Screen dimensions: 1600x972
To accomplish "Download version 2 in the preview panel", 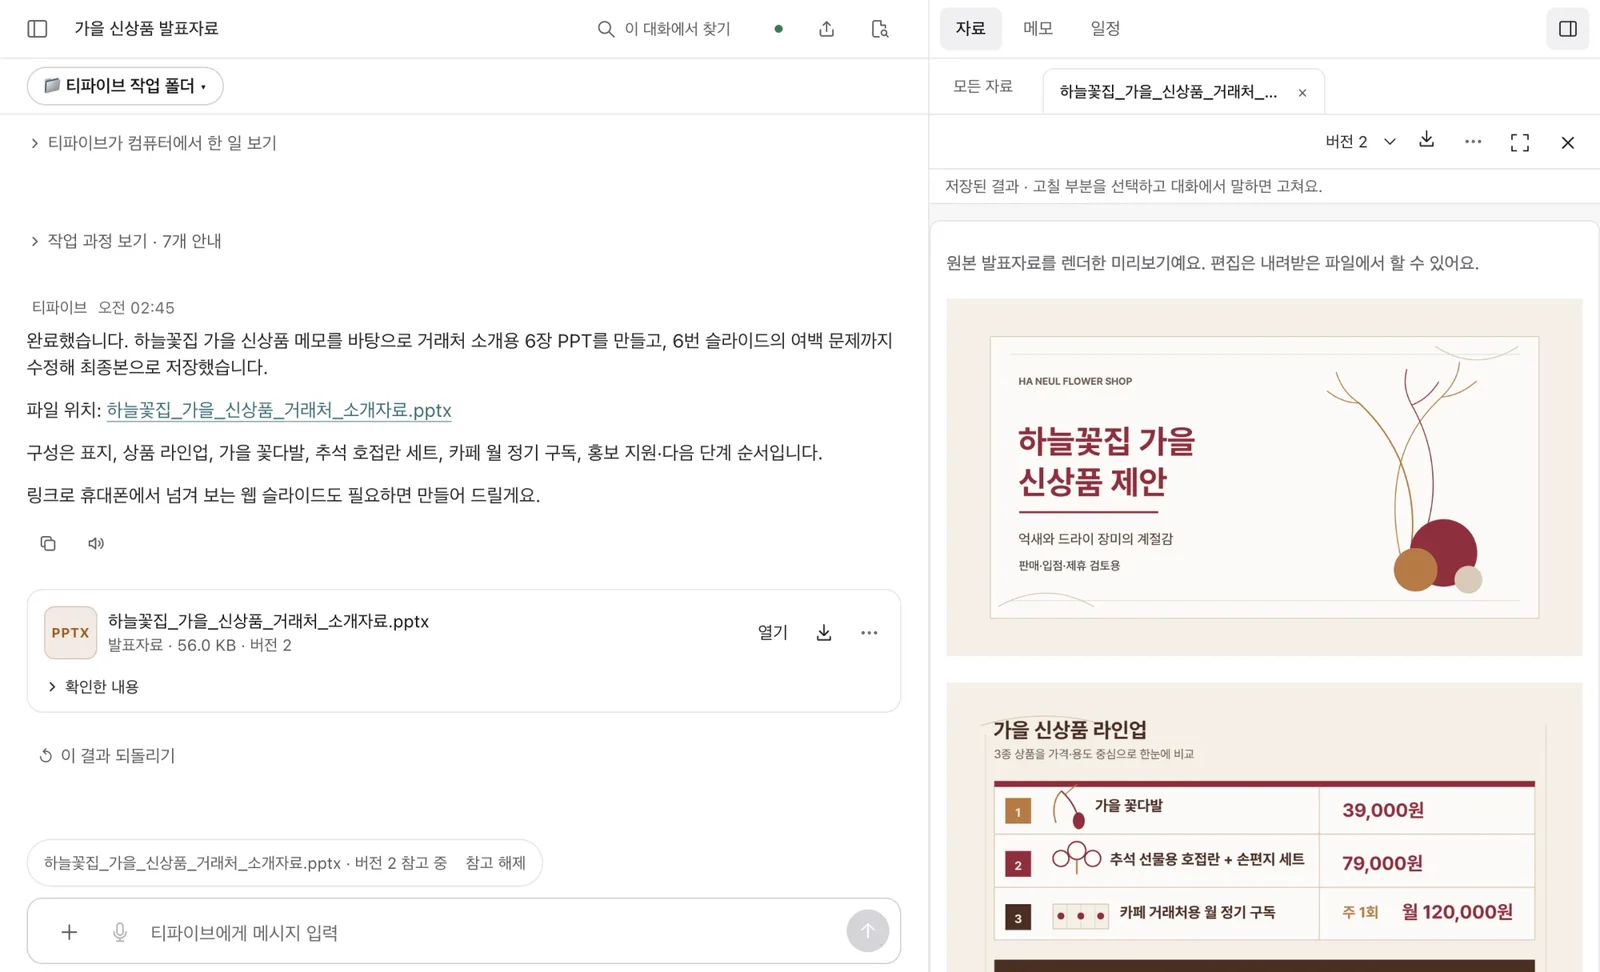I will pos(1427,140).
